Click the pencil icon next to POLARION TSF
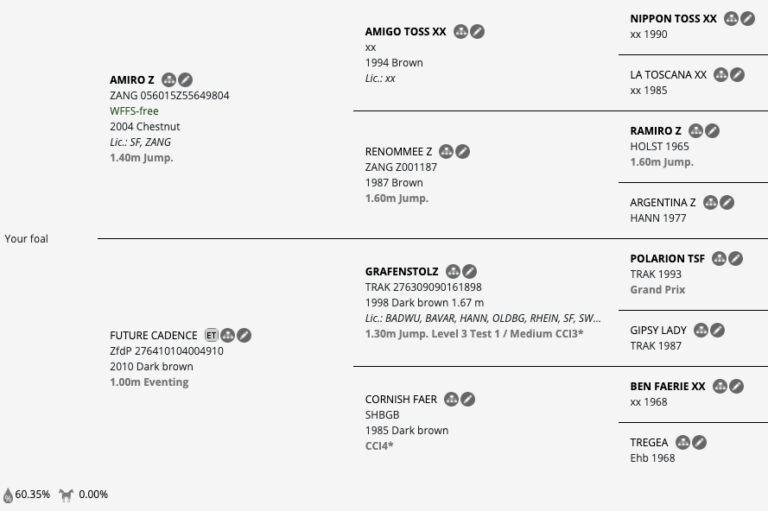768x511 pixels. coord(735,258)
